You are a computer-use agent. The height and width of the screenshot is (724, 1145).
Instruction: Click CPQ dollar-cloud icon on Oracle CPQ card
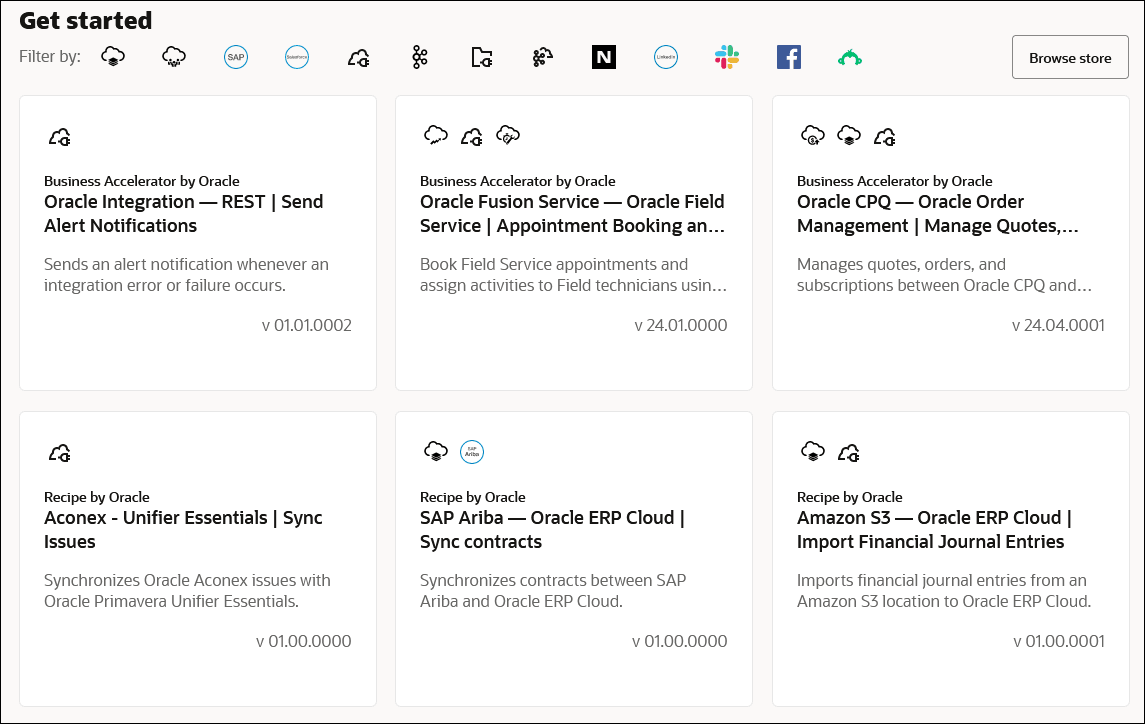pyautogui.click(x=813, y=135)
